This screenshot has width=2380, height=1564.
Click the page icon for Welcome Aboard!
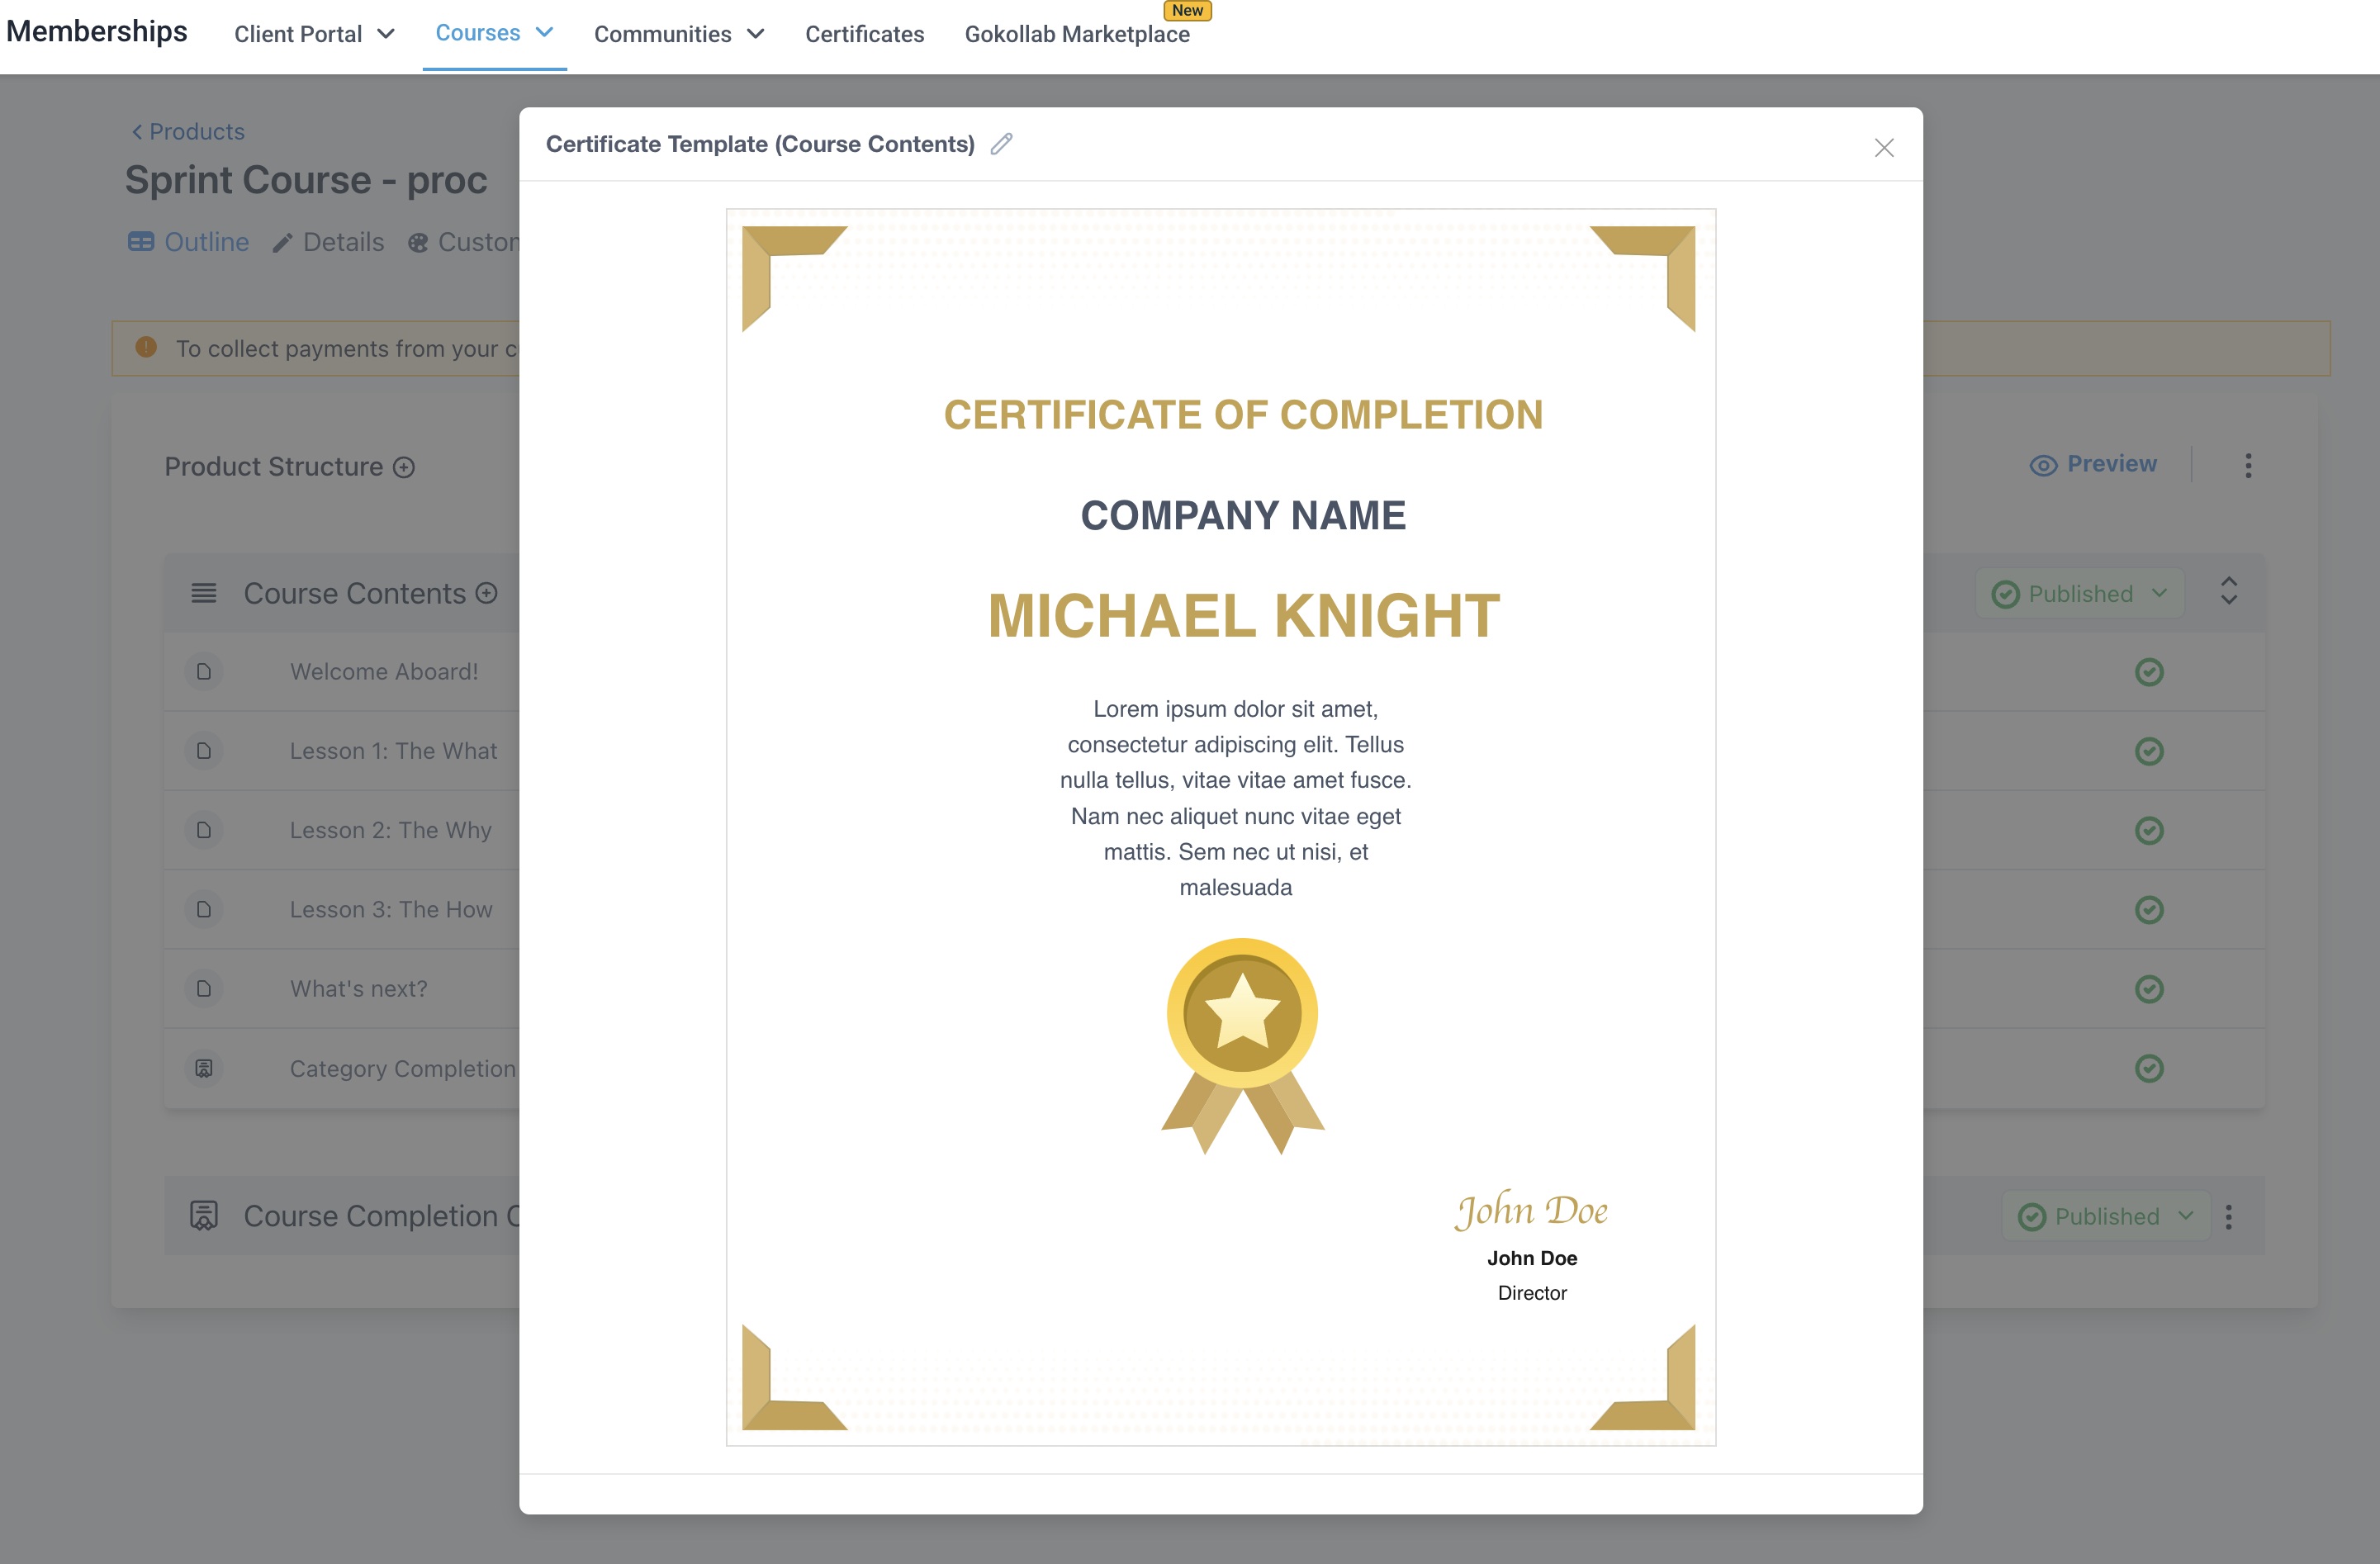[204, 671]
